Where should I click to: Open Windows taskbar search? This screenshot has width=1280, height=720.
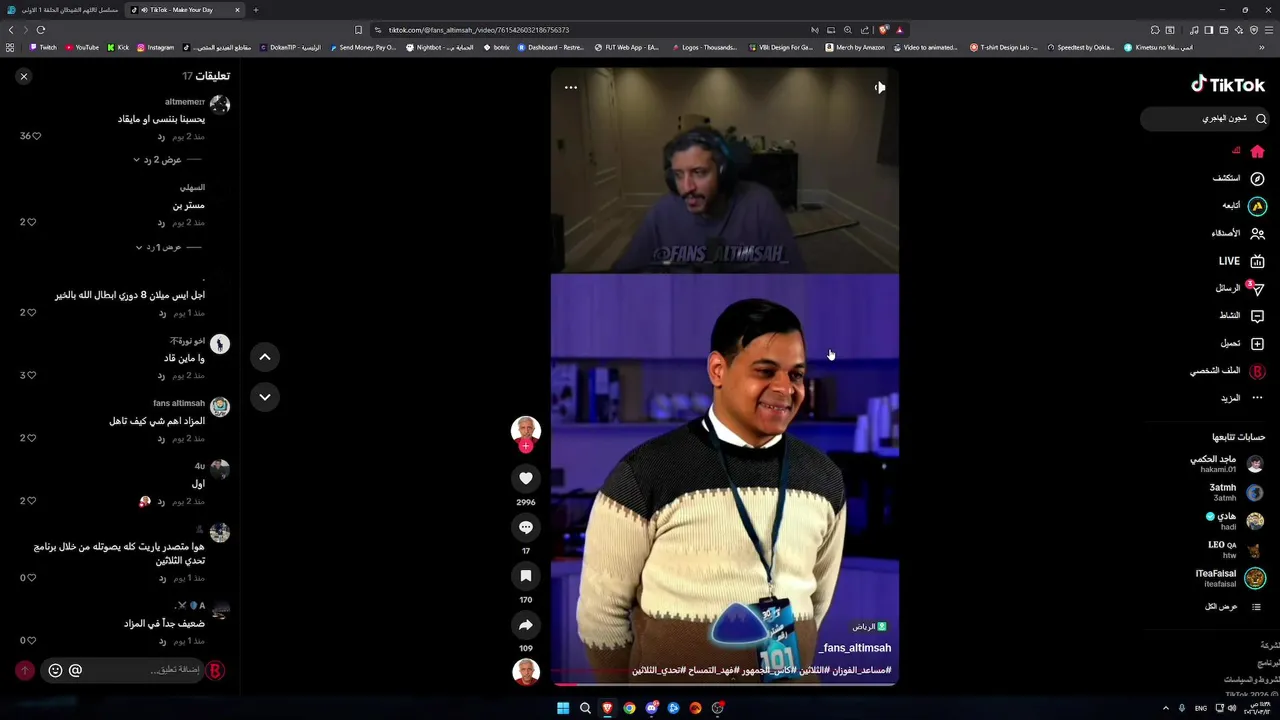click(585, 708)
